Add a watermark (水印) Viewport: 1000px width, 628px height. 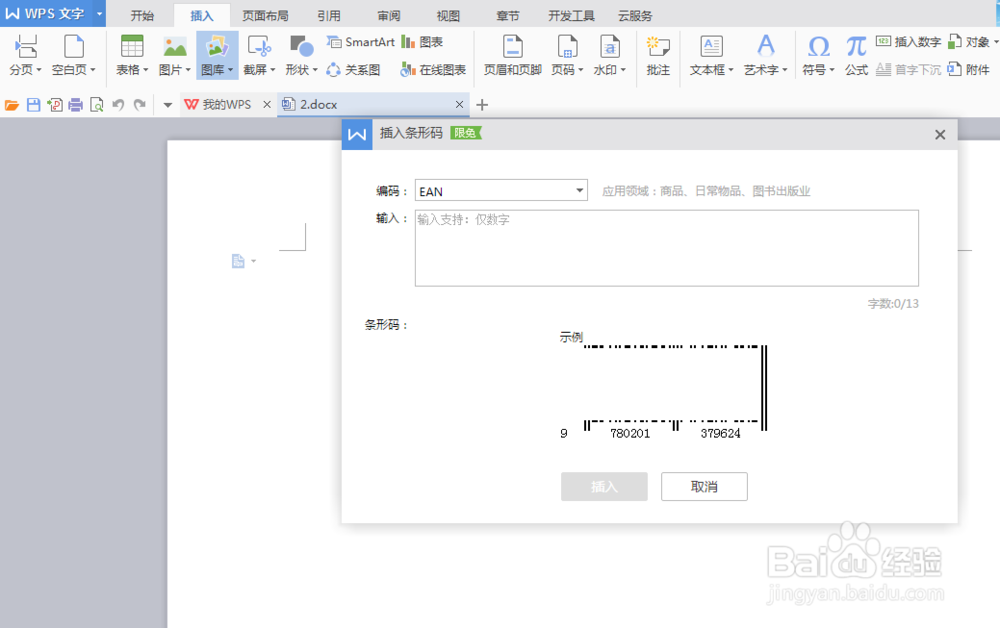point(610,55)
